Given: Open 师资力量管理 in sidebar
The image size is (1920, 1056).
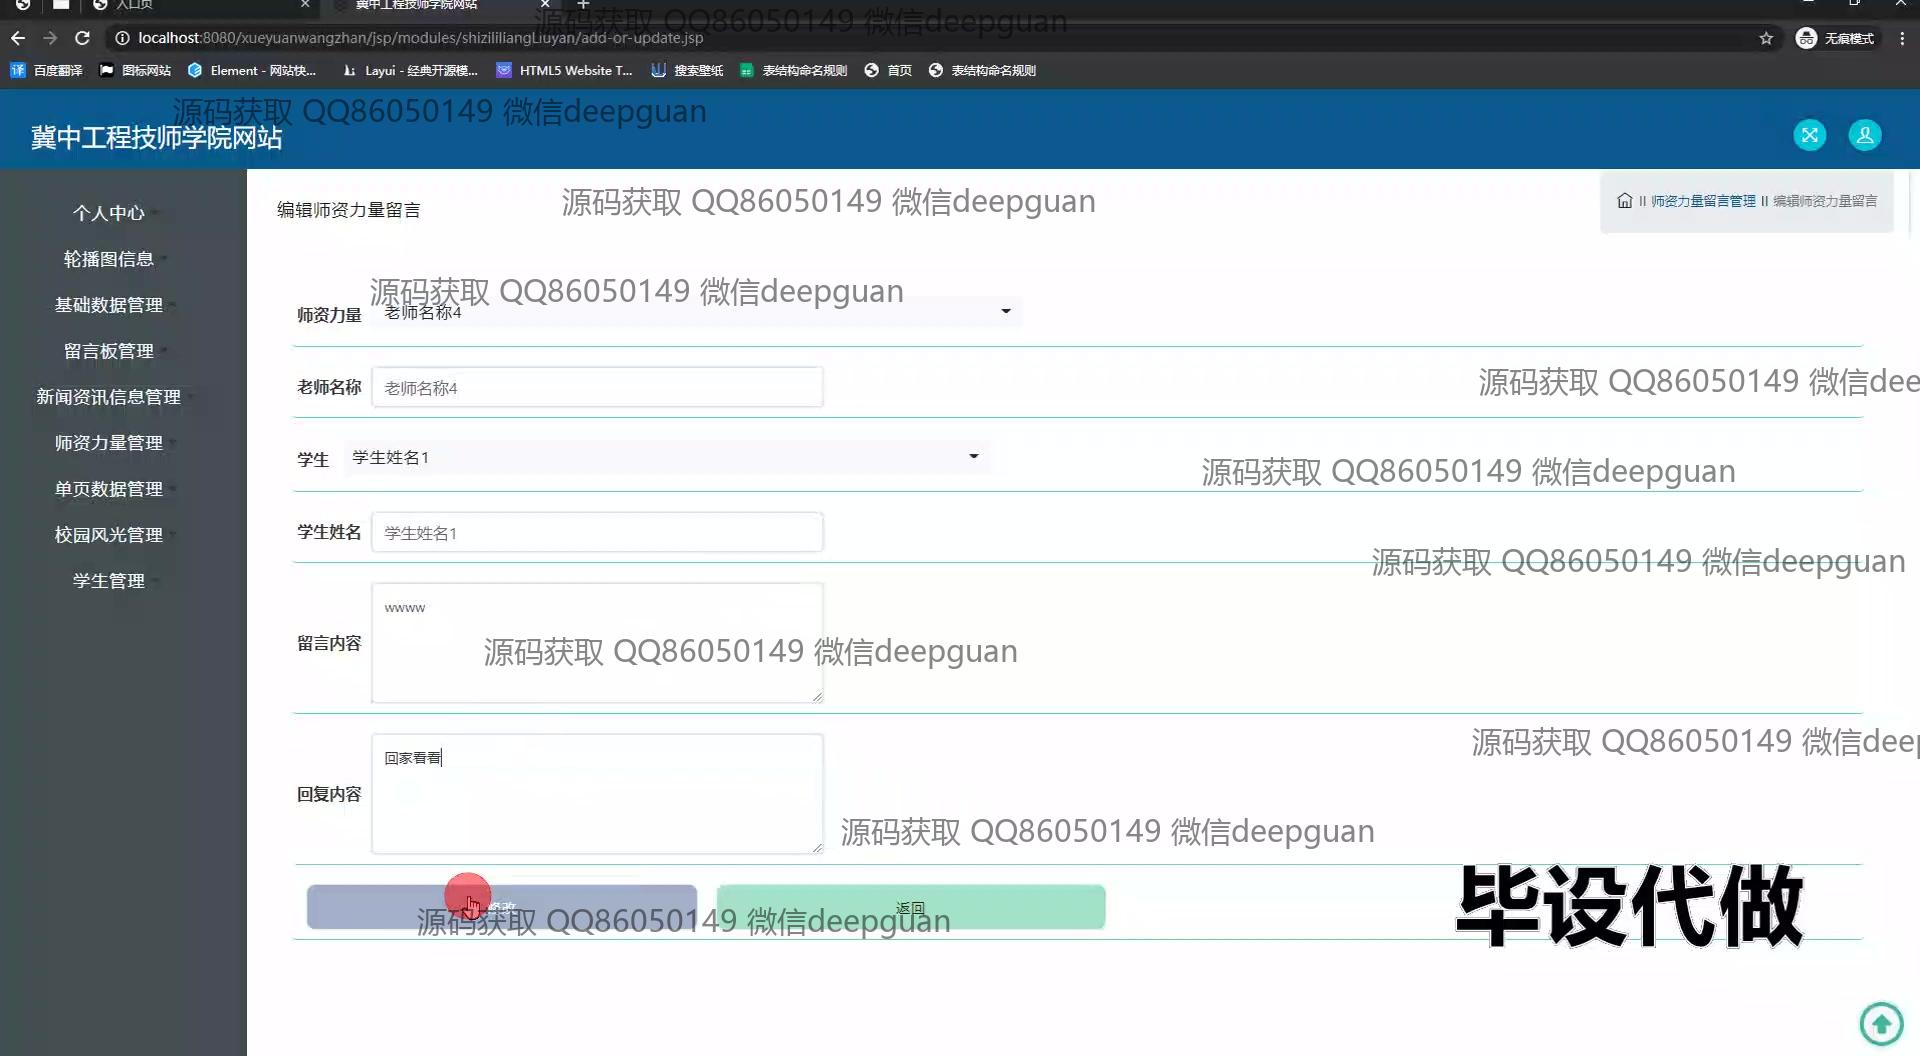Looking at the screenshot, I should point(108,443).
